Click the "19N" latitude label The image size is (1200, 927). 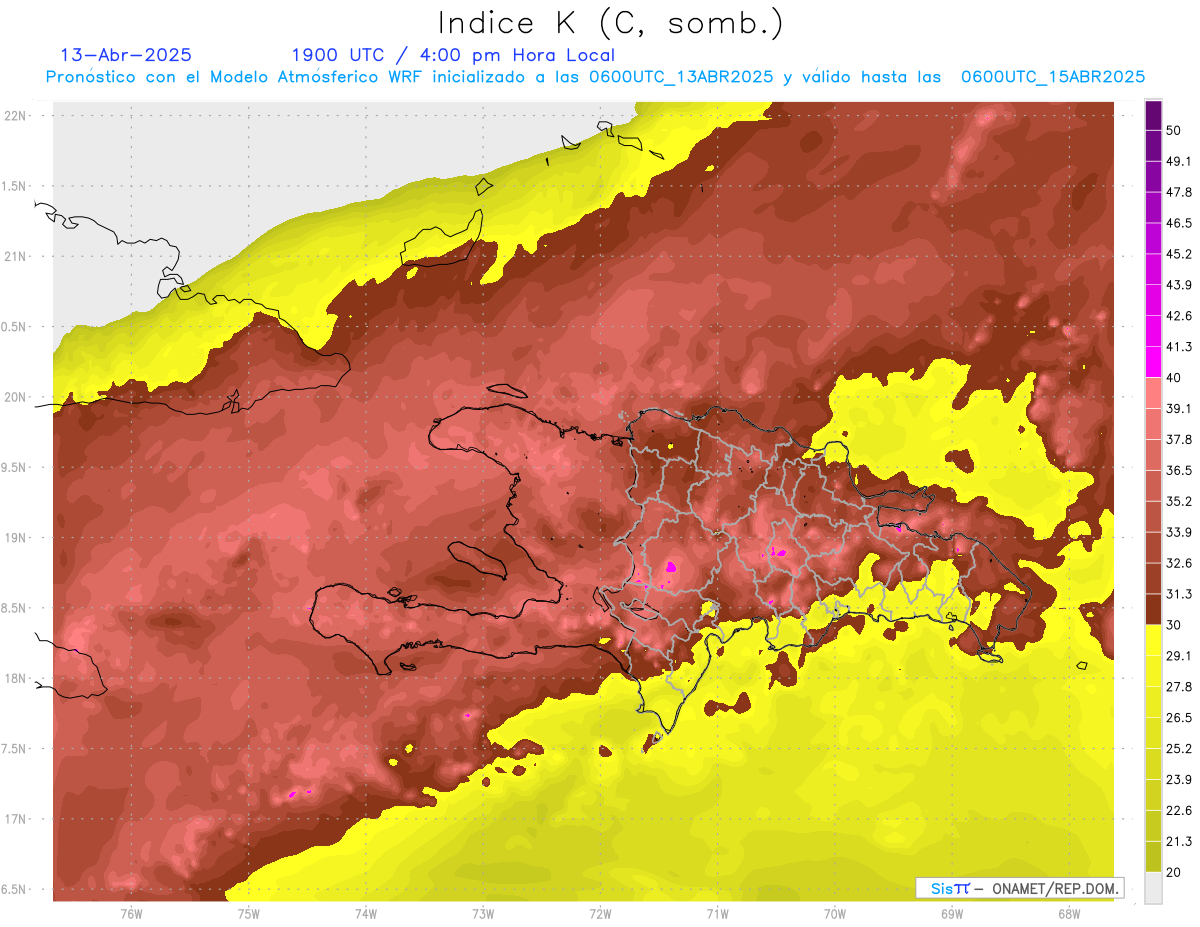[x=16, y=538]
